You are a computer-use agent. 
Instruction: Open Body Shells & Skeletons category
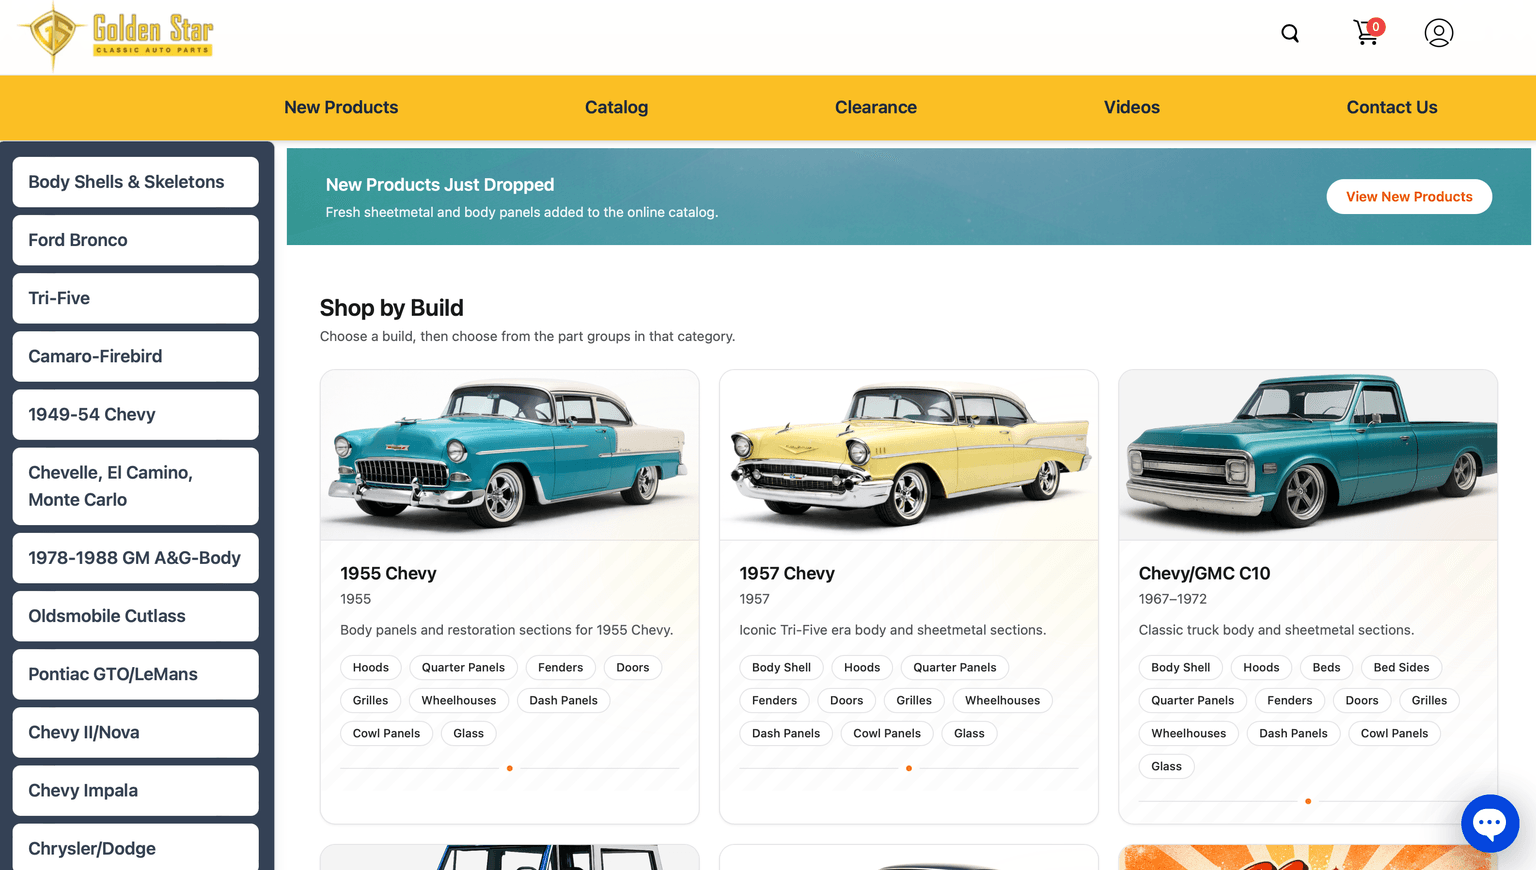click(x=135, y=182)
